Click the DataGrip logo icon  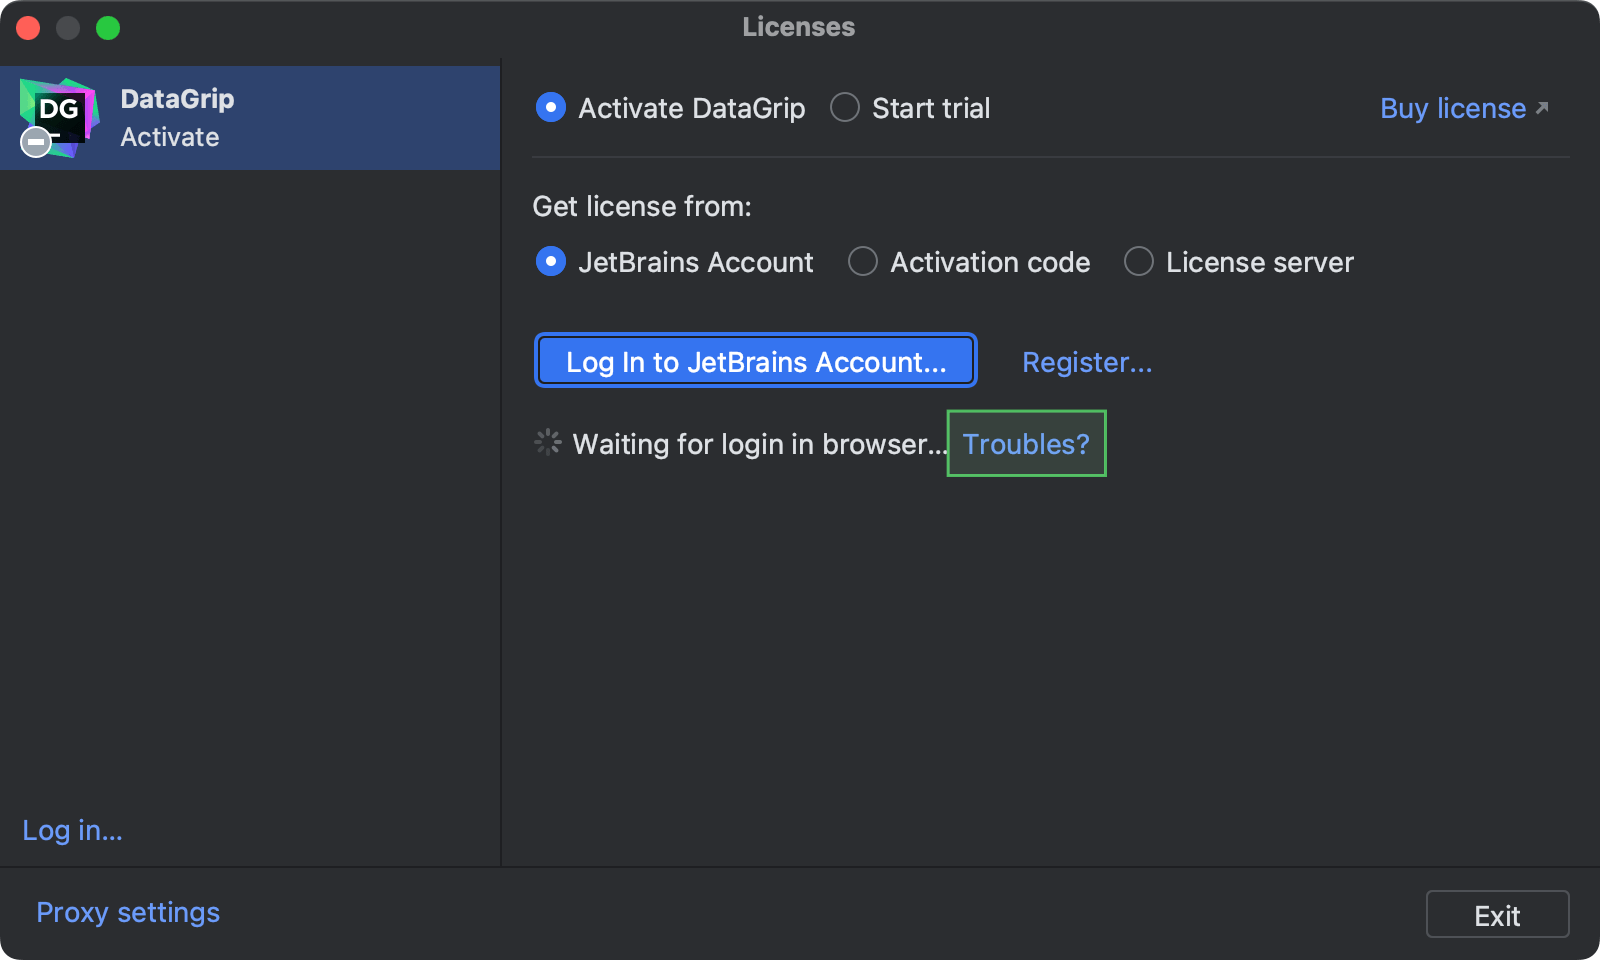coord(60,114)
